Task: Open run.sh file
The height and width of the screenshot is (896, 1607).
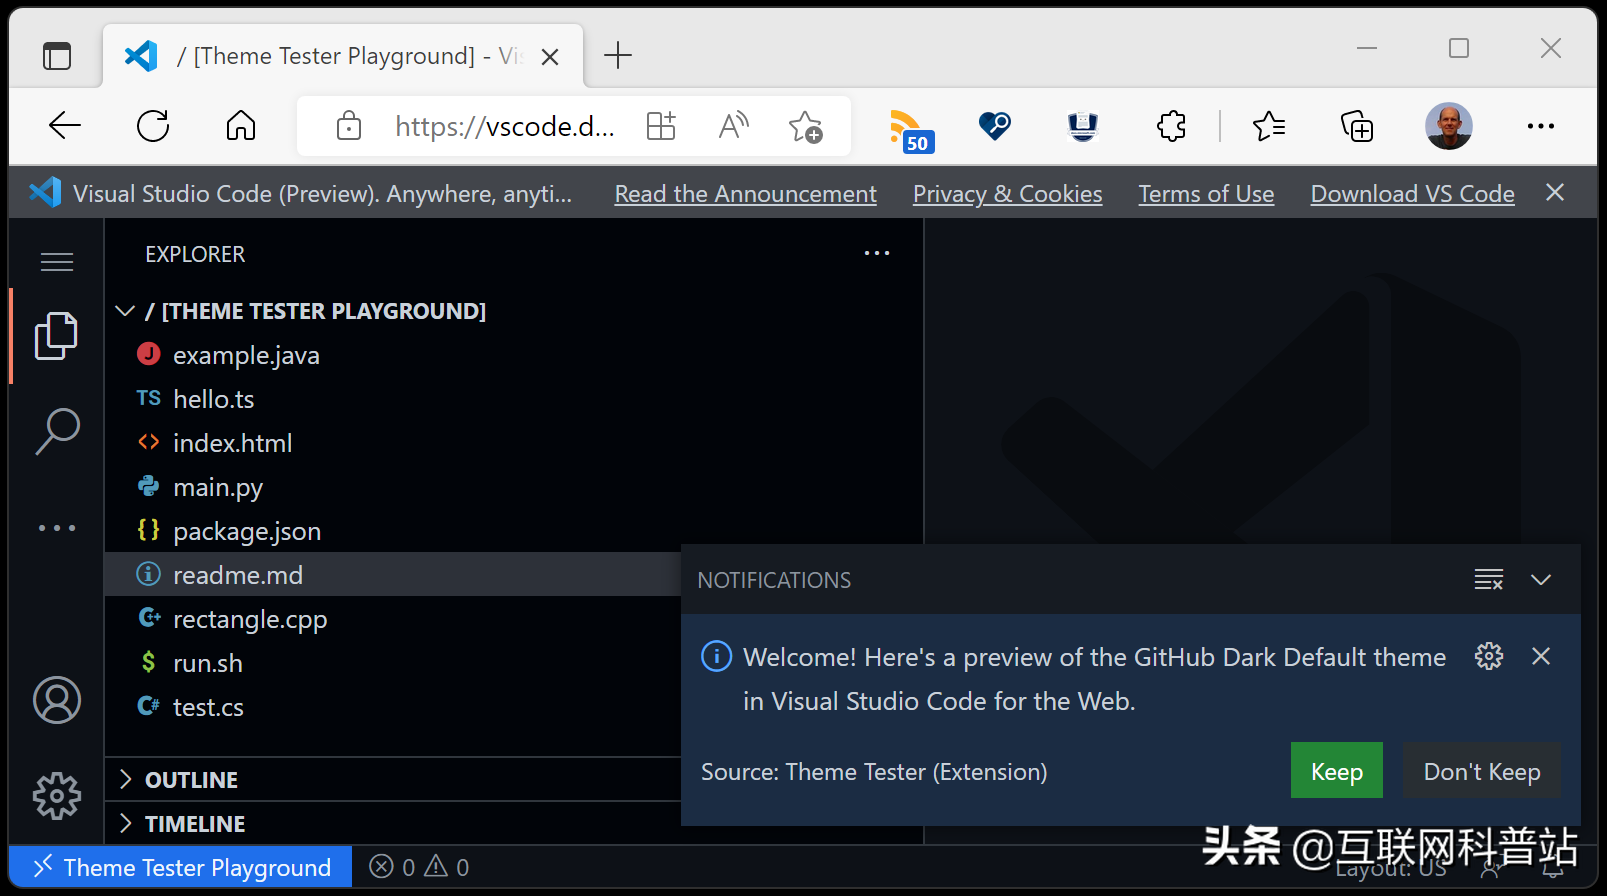Action: [x=393, y=663]
